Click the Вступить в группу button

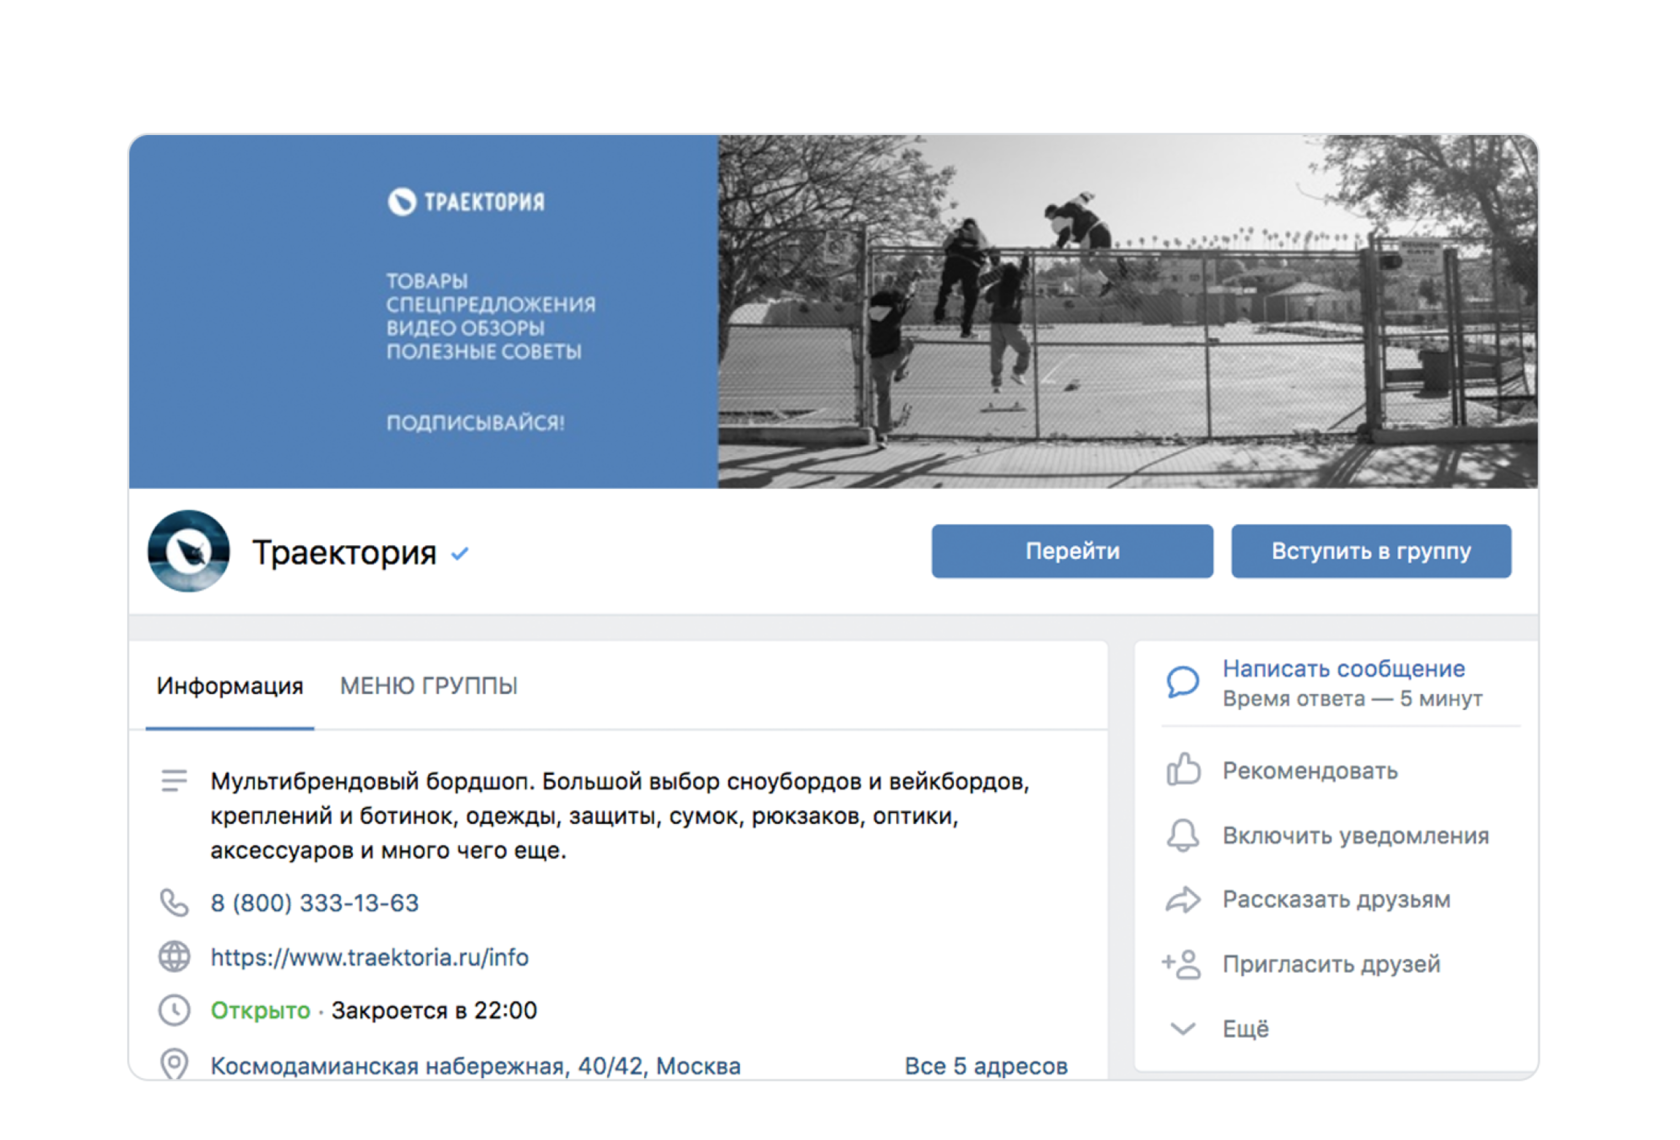1371,551
